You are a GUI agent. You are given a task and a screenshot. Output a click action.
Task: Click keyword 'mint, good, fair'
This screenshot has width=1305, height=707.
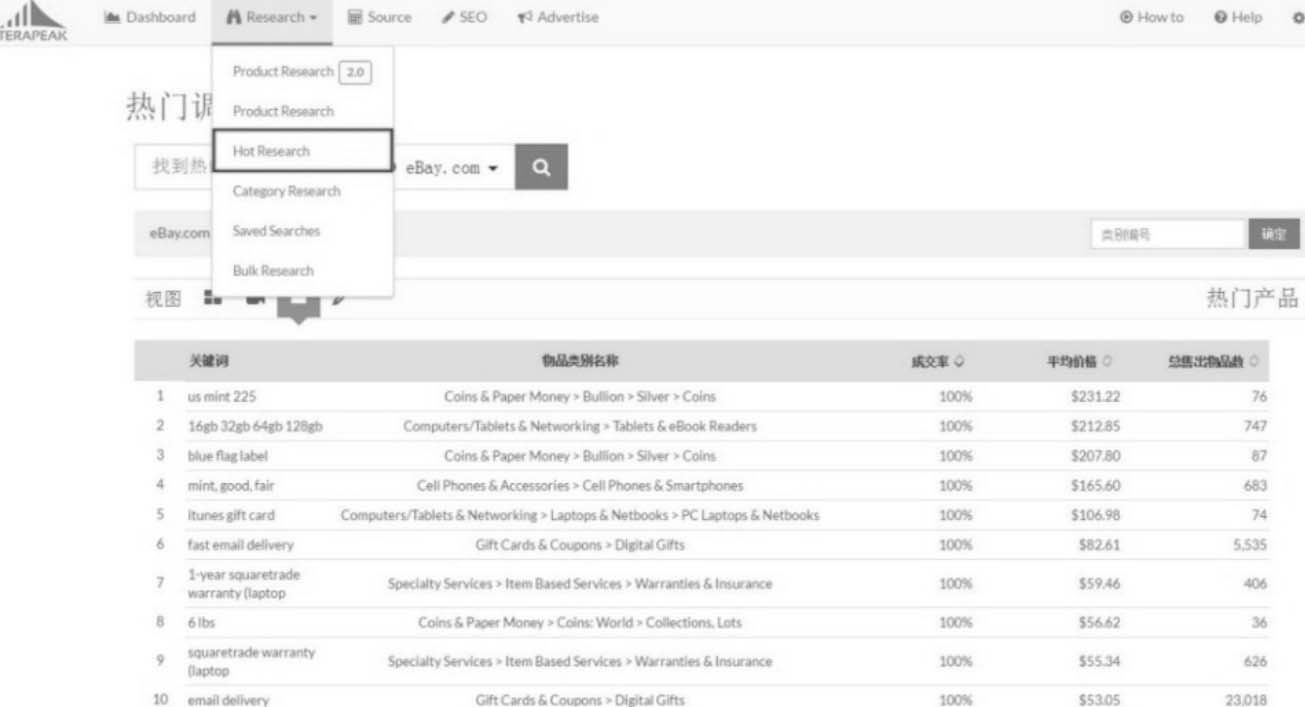[231, 486]
